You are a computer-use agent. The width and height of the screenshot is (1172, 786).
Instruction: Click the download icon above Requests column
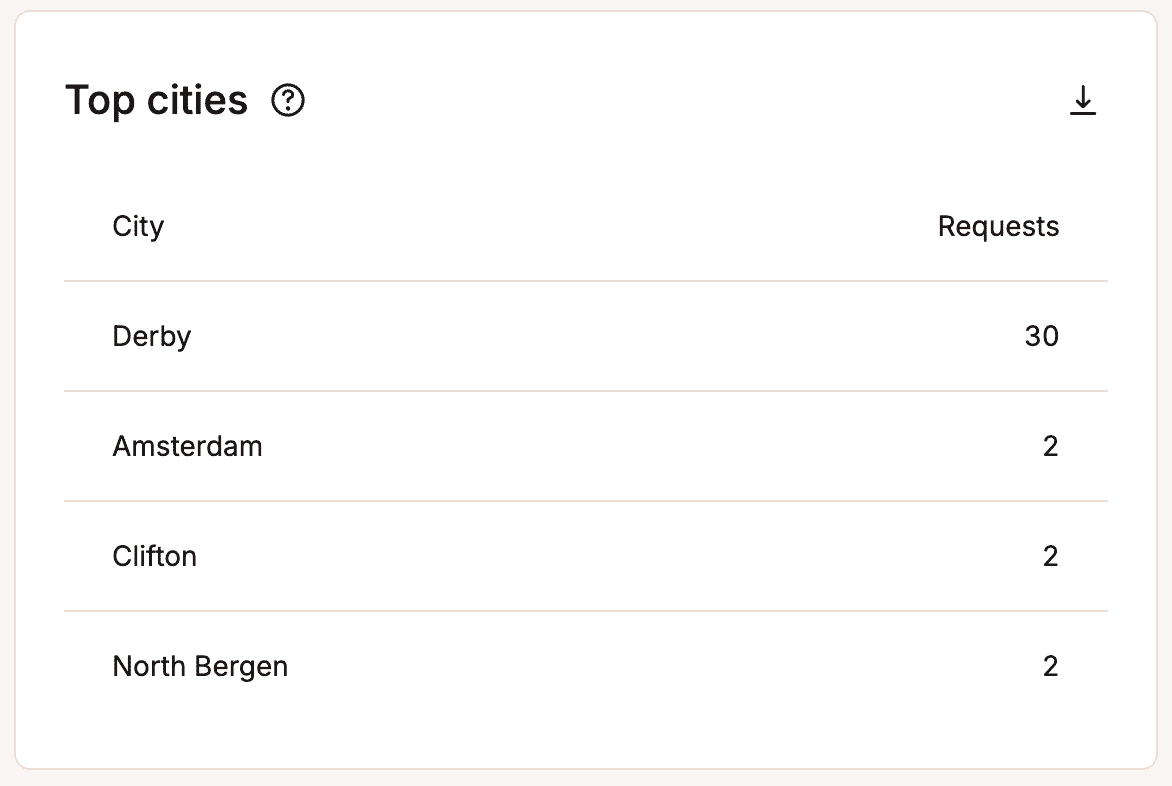1083,100
